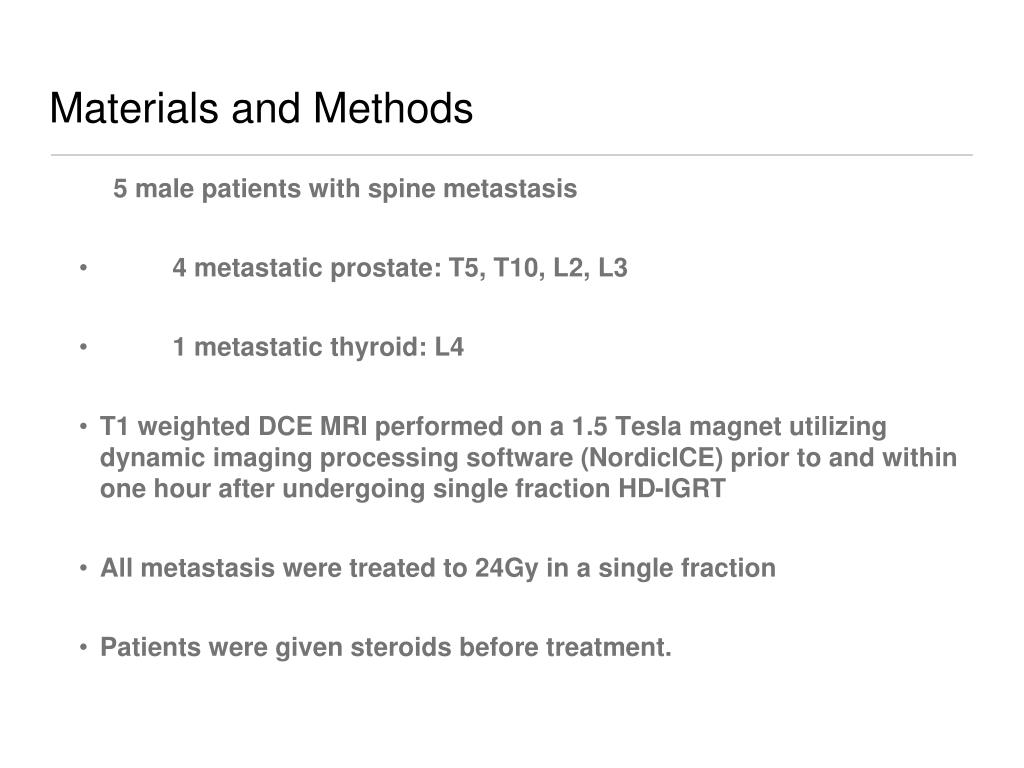
Task: Click 'dynamic imaging processing software' text
Action: coord(336,458)
